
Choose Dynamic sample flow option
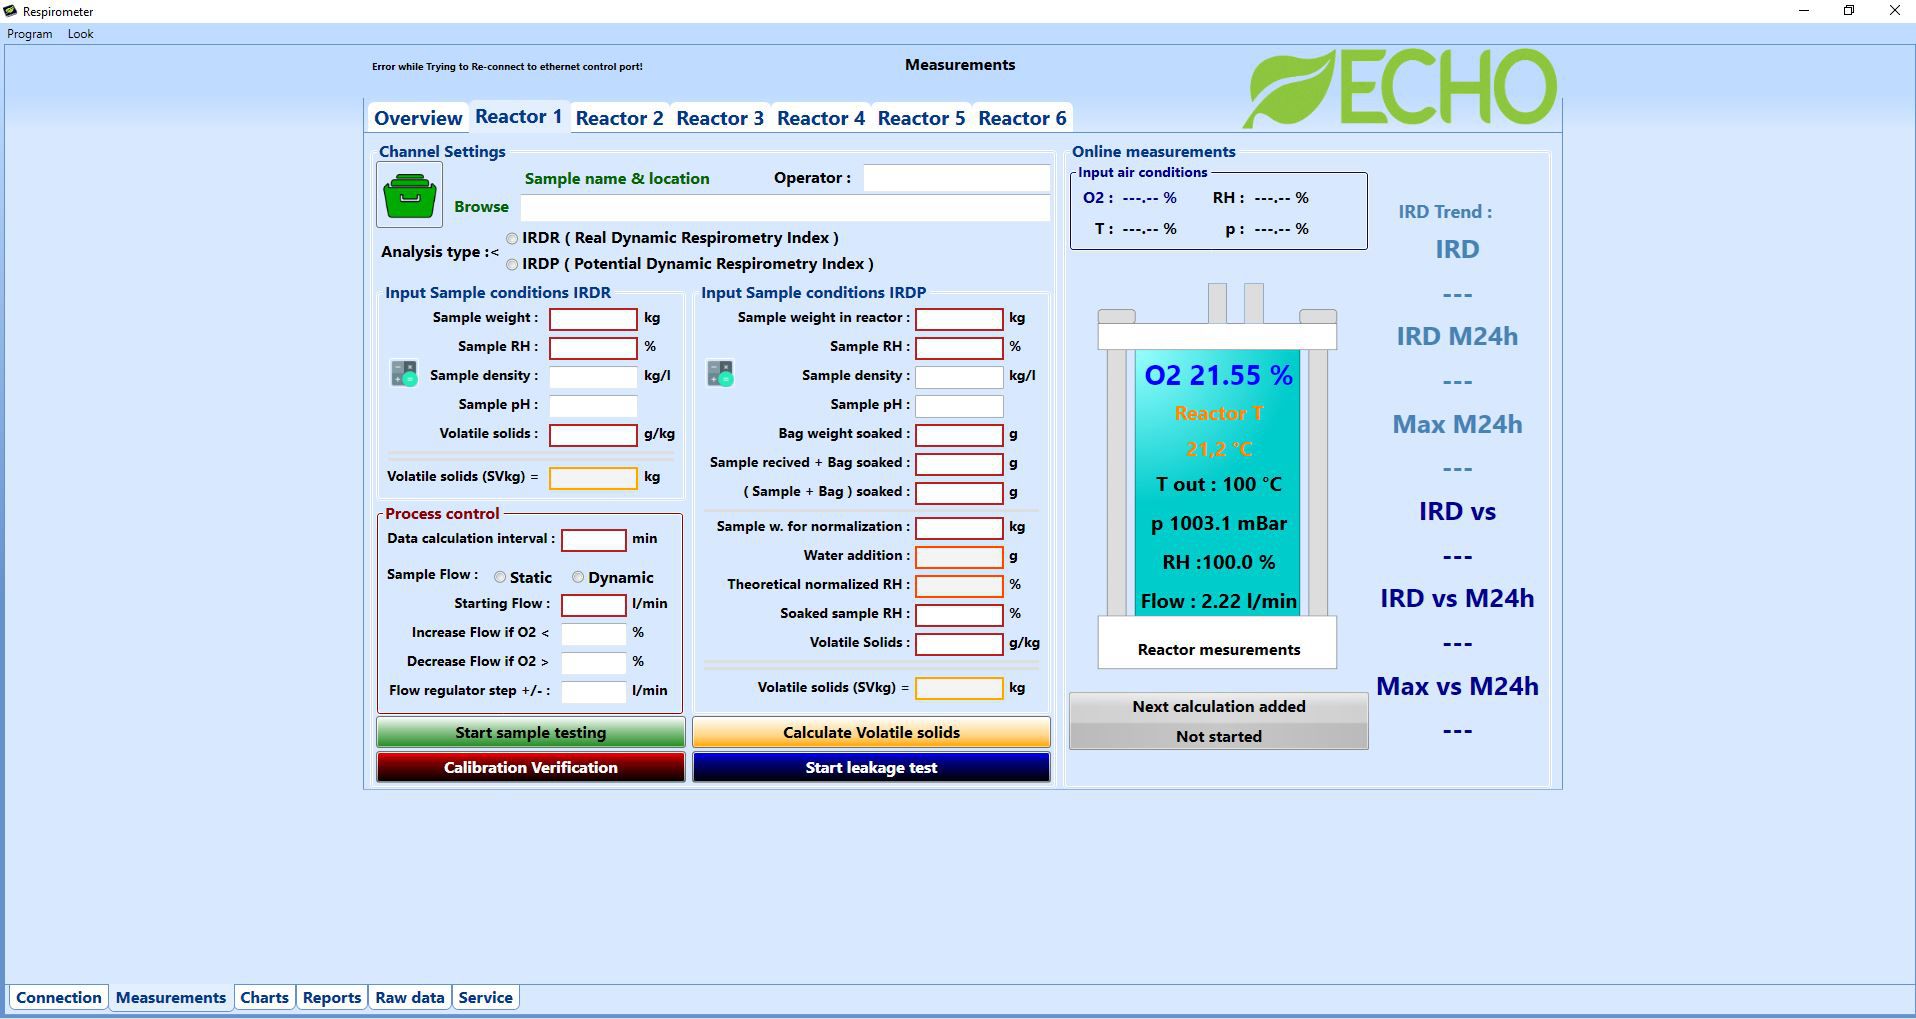click(x=578, y=577)
